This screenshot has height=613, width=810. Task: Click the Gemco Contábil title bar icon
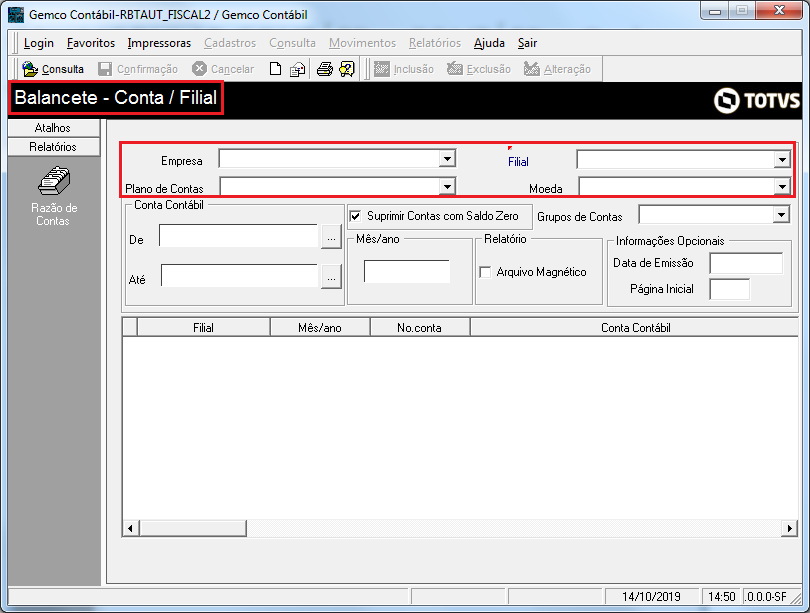[16, 14]
